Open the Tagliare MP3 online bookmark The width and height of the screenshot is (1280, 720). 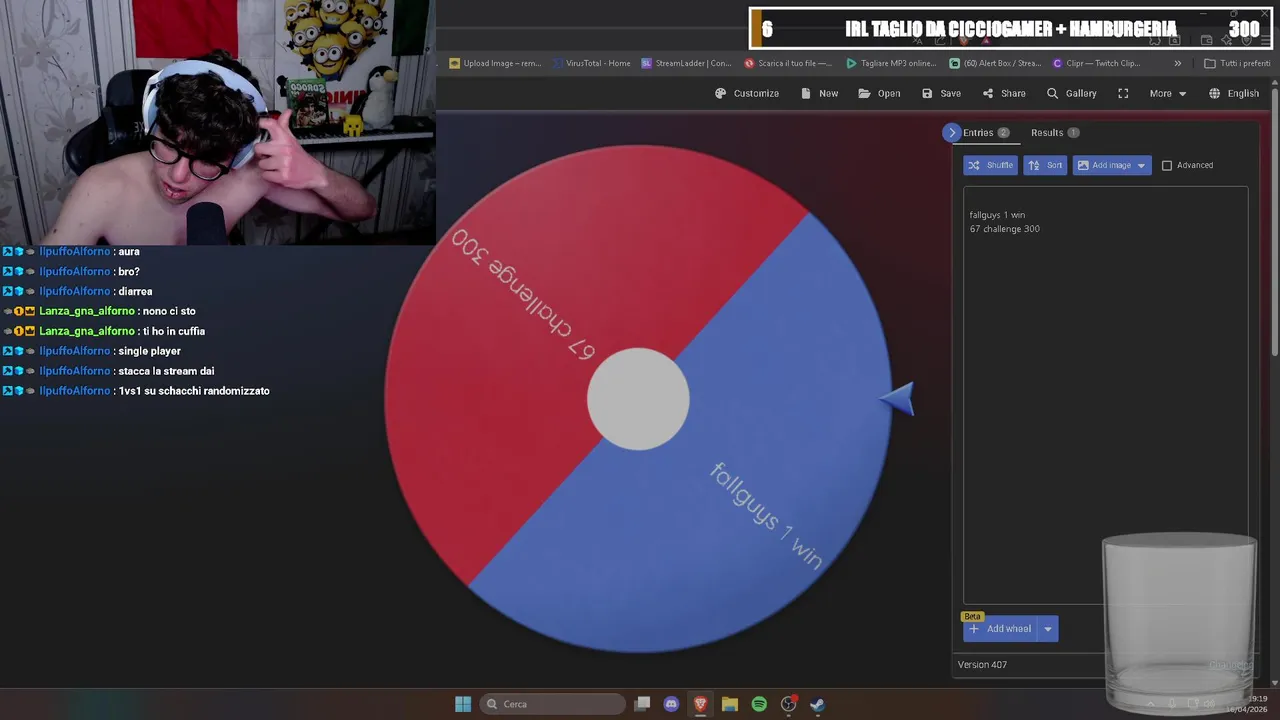(891, 63)
